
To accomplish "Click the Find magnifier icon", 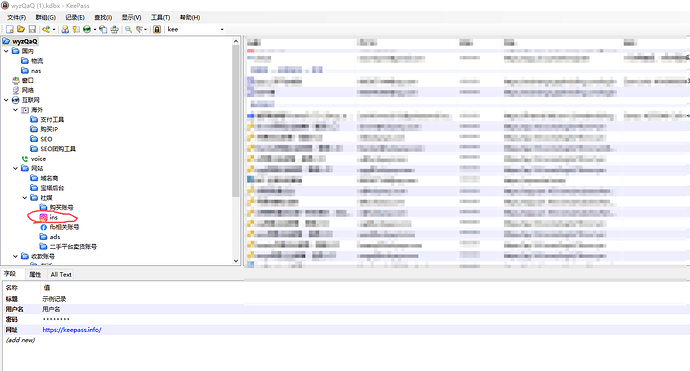I will (x=128, y=29).
